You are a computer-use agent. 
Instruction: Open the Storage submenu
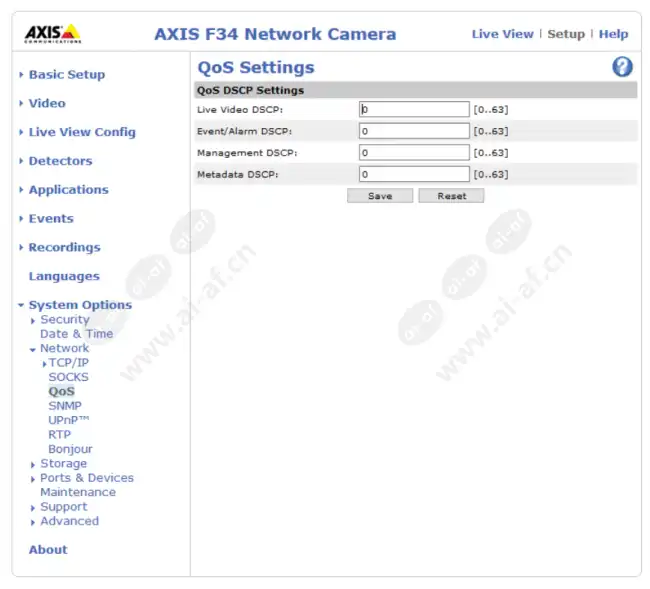tap(63, 463)
